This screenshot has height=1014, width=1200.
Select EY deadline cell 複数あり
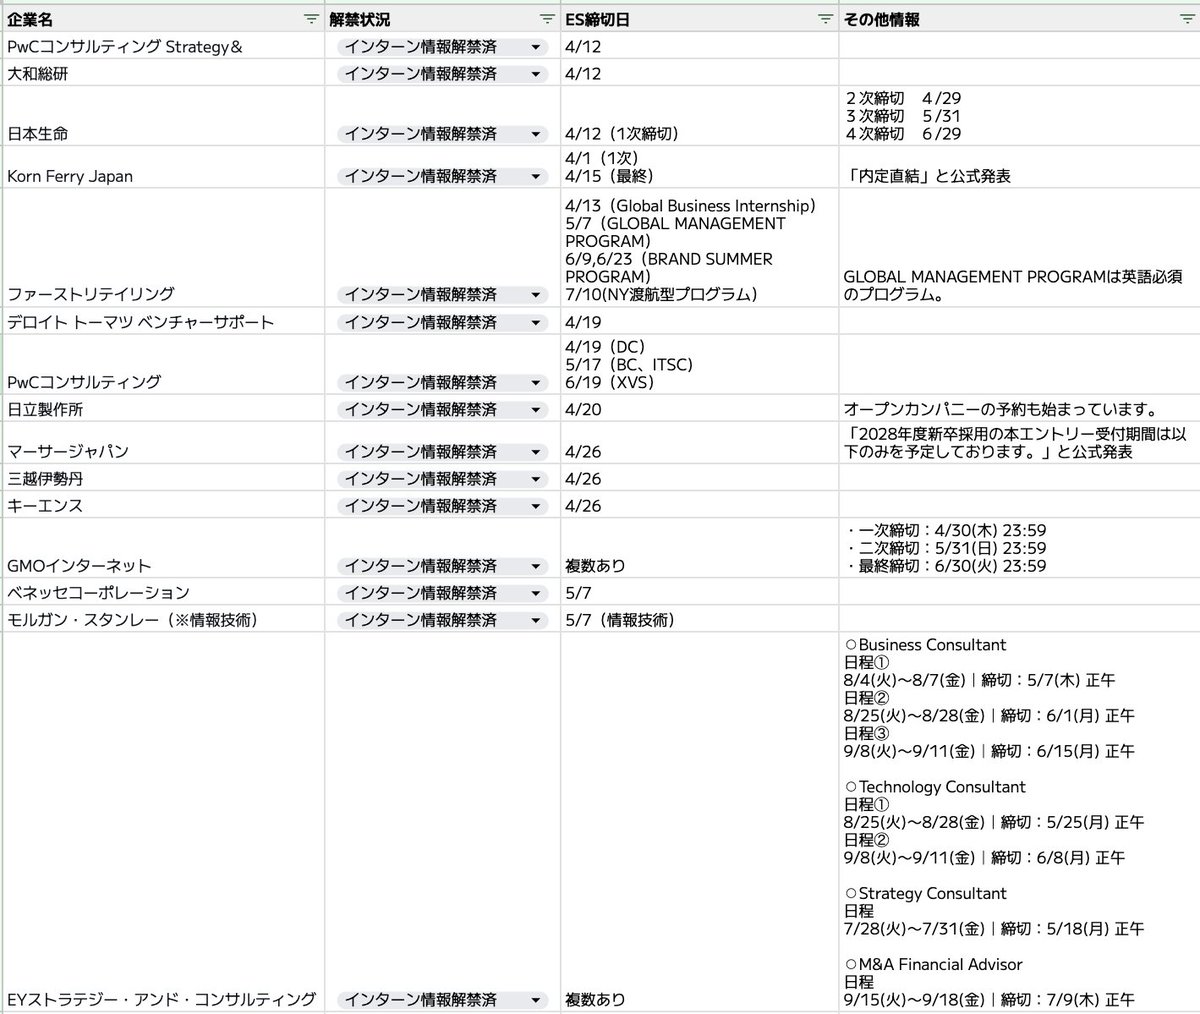tap(699, 822)
